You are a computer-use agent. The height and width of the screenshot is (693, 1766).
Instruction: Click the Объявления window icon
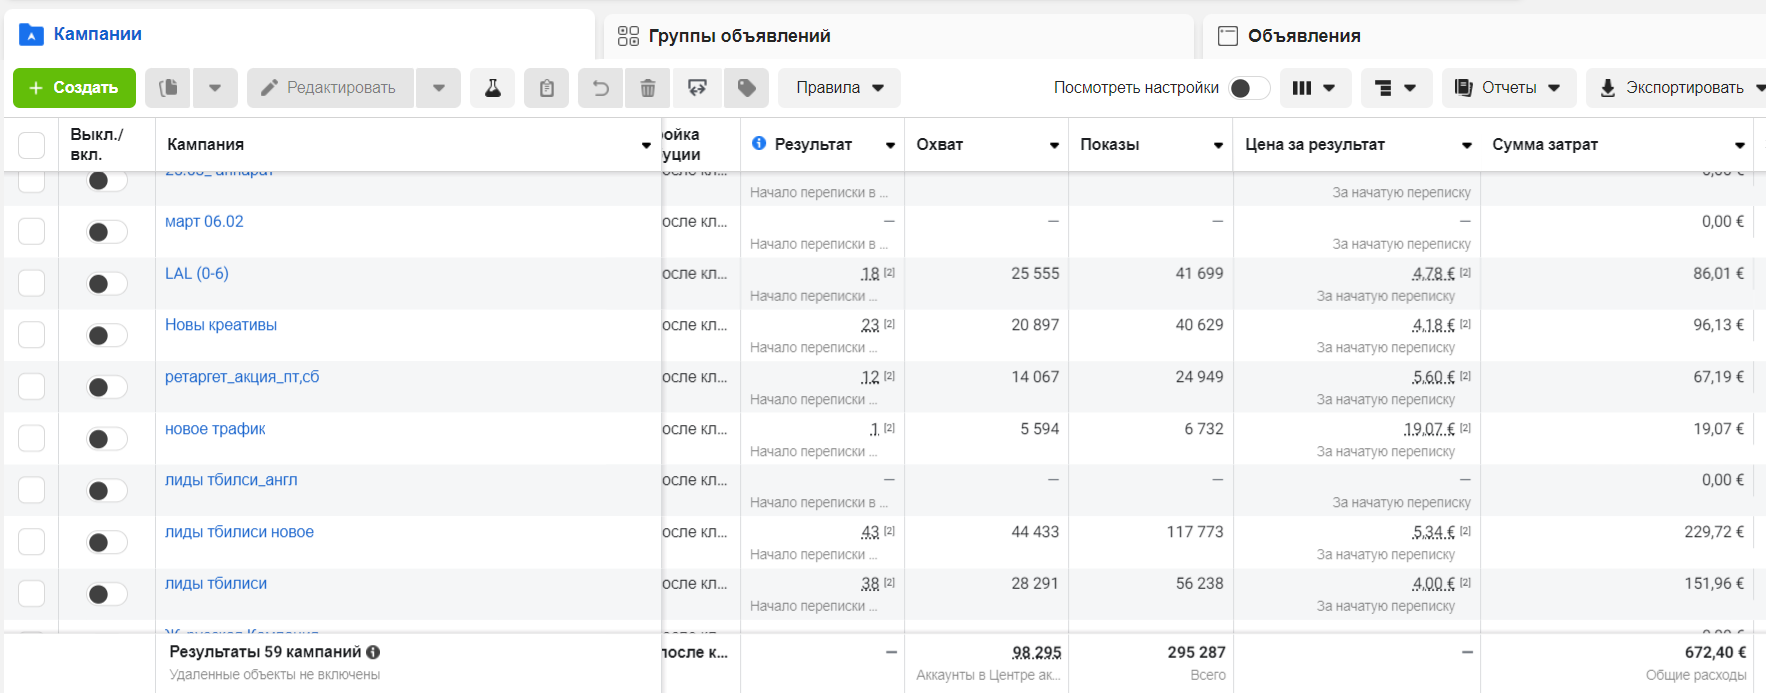1227,36
